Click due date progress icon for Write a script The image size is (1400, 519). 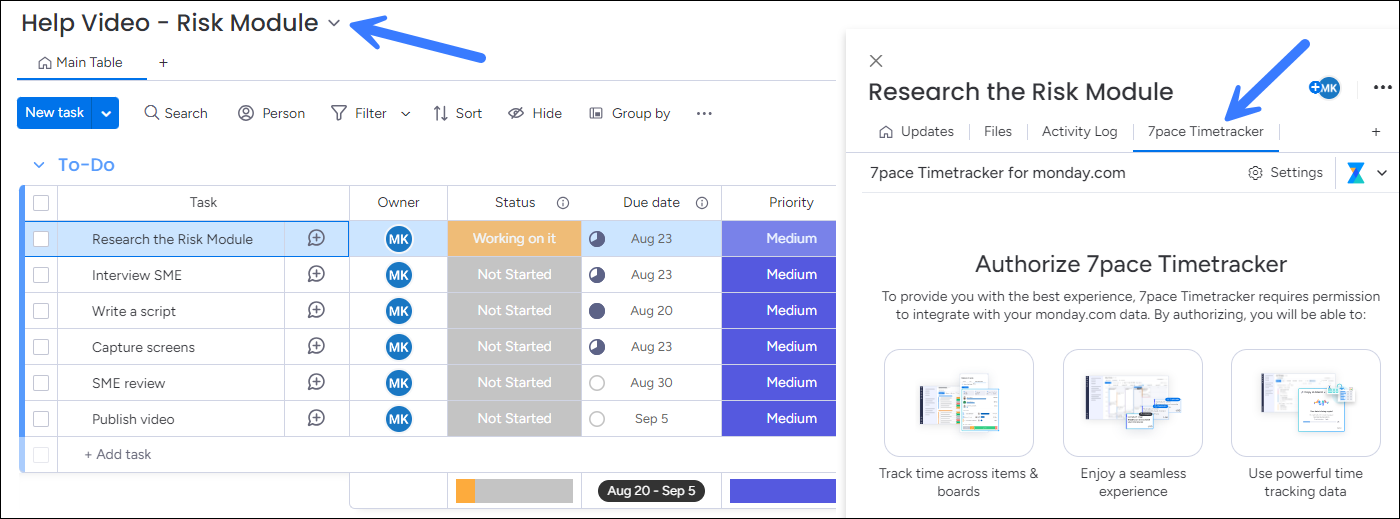pos(597,311)
